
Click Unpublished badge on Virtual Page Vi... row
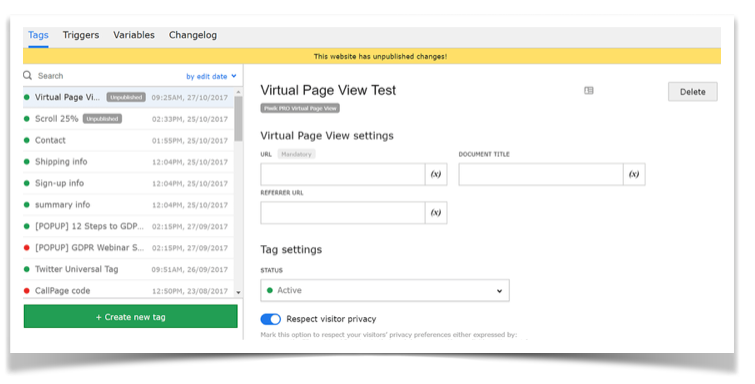pos(126,97)
